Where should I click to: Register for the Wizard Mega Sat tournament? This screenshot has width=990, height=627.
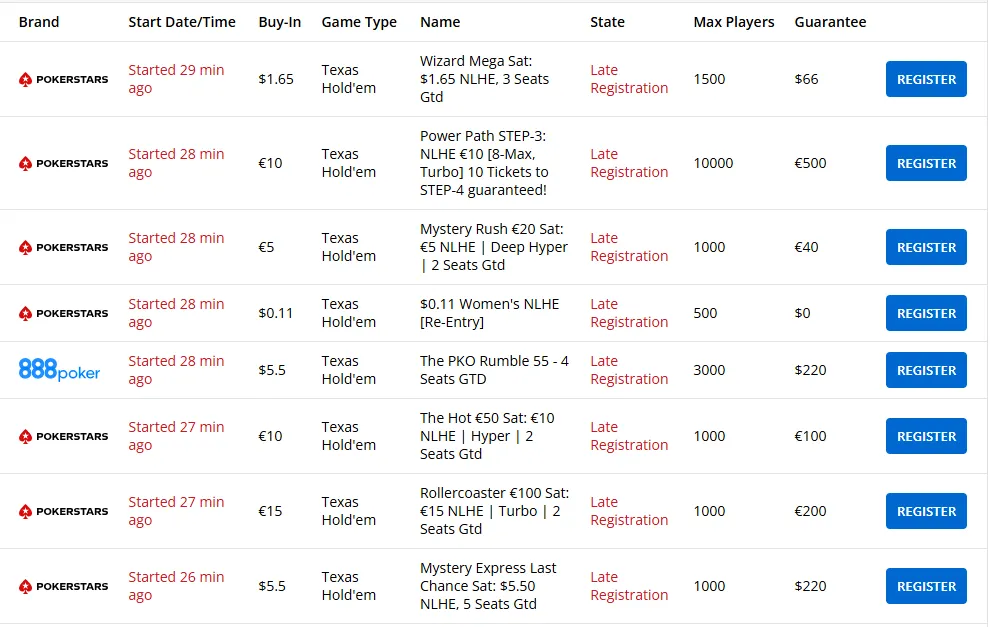click(x=925, y=79)
